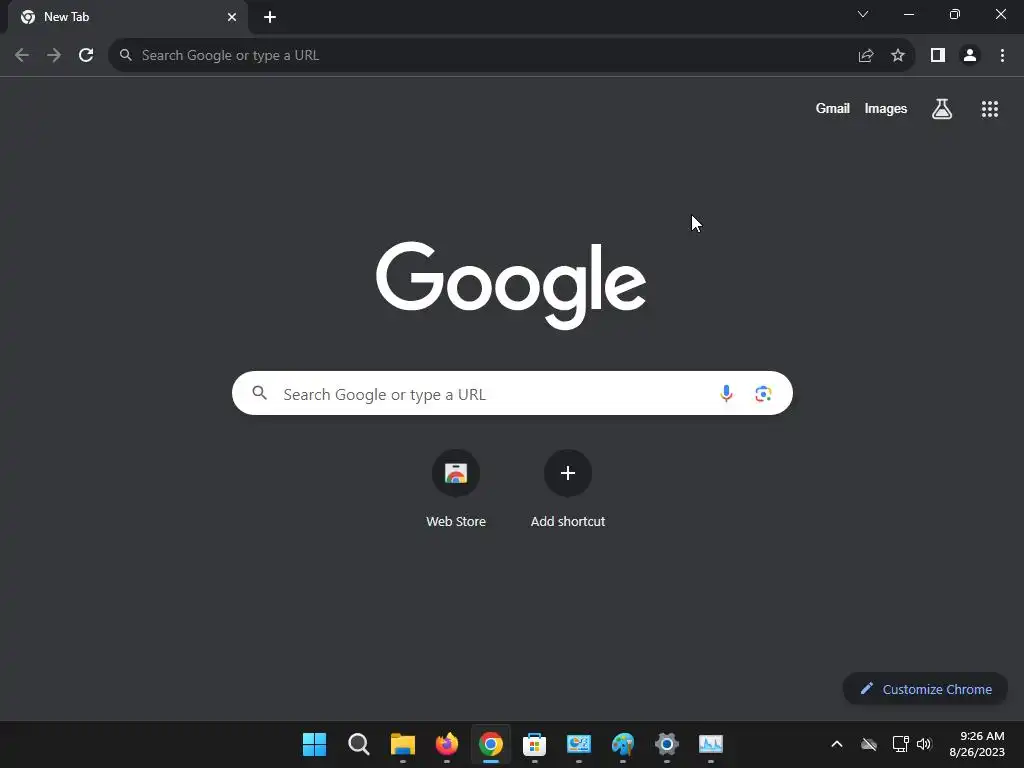Open a new tab with plus button
This screenshot has height=768, width=1024.
(270, 17)
